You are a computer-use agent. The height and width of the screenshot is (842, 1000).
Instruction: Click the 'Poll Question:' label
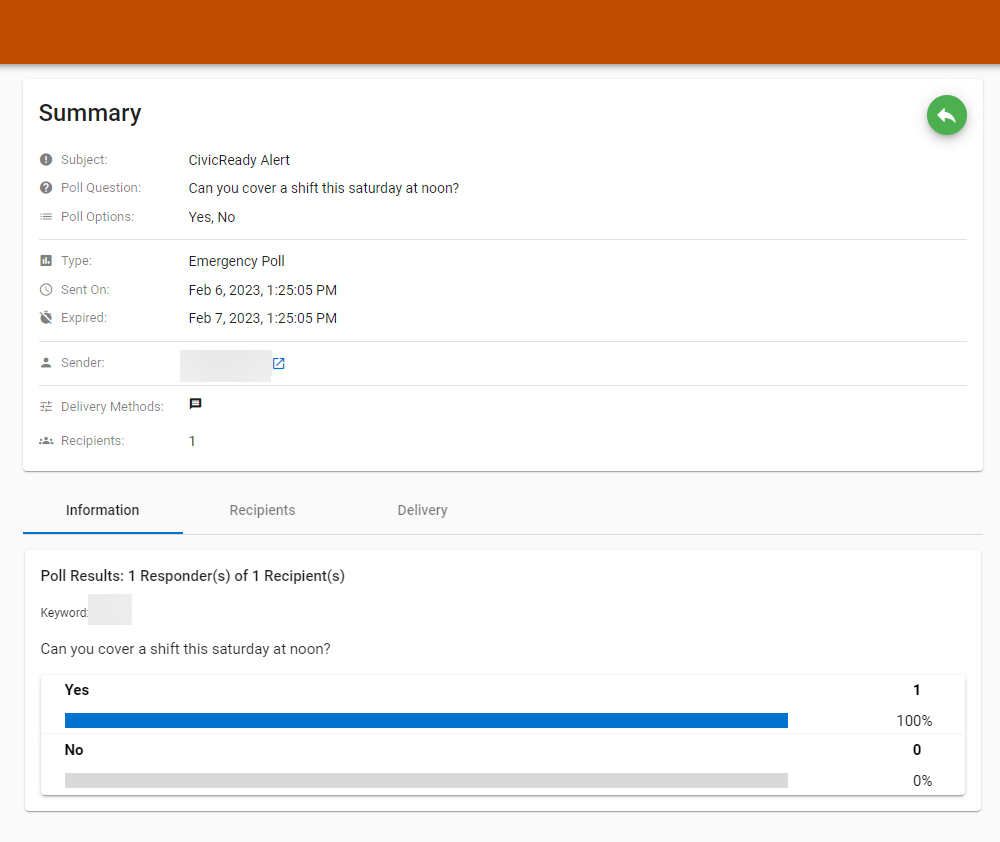[x=101, y=188]
